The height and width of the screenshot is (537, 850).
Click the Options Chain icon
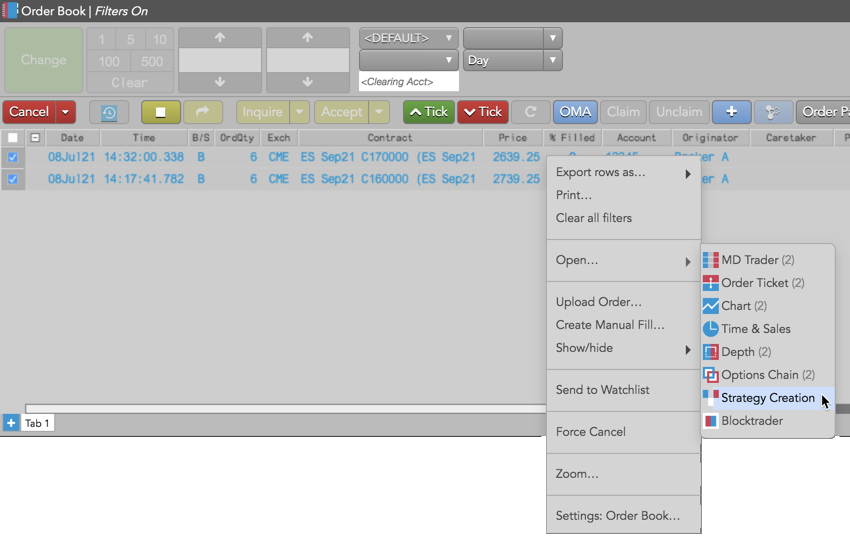711,375
